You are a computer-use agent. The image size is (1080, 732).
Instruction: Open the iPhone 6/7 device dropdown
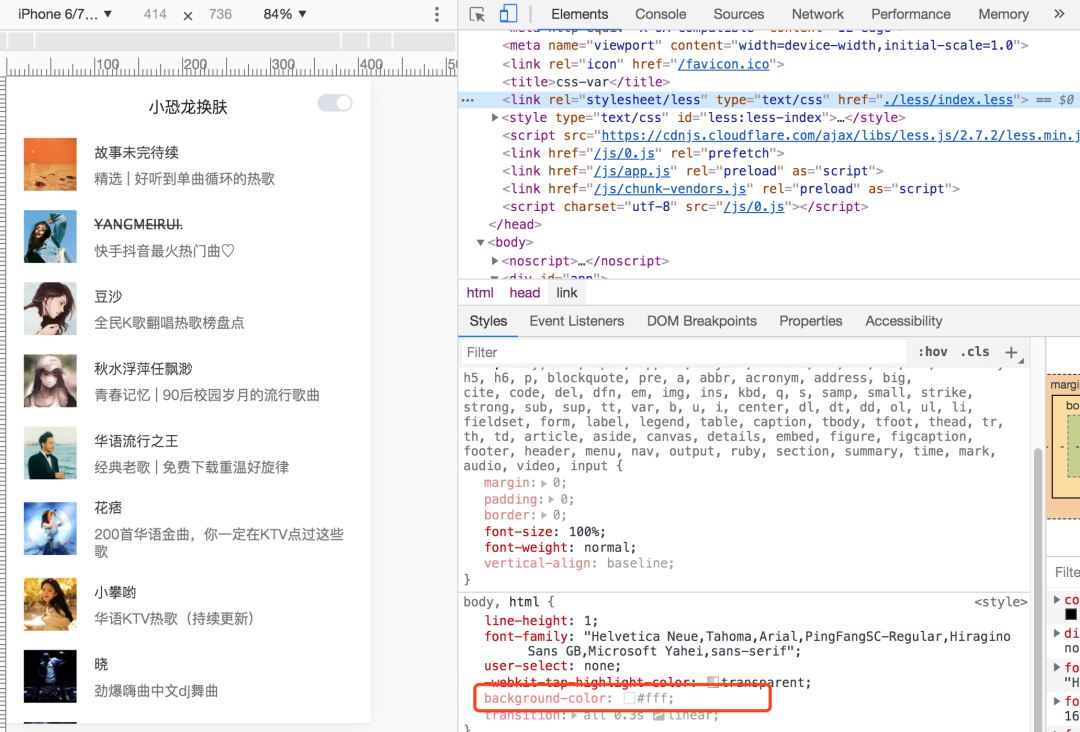coord(65,14)
